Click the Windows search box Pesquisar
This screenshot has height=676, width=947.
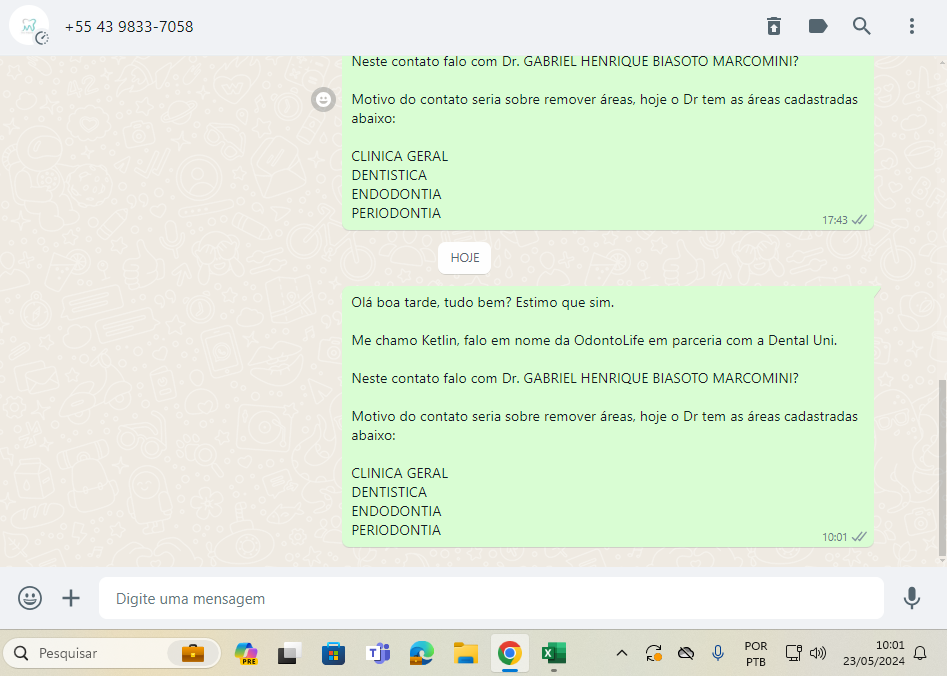point(112,653)
